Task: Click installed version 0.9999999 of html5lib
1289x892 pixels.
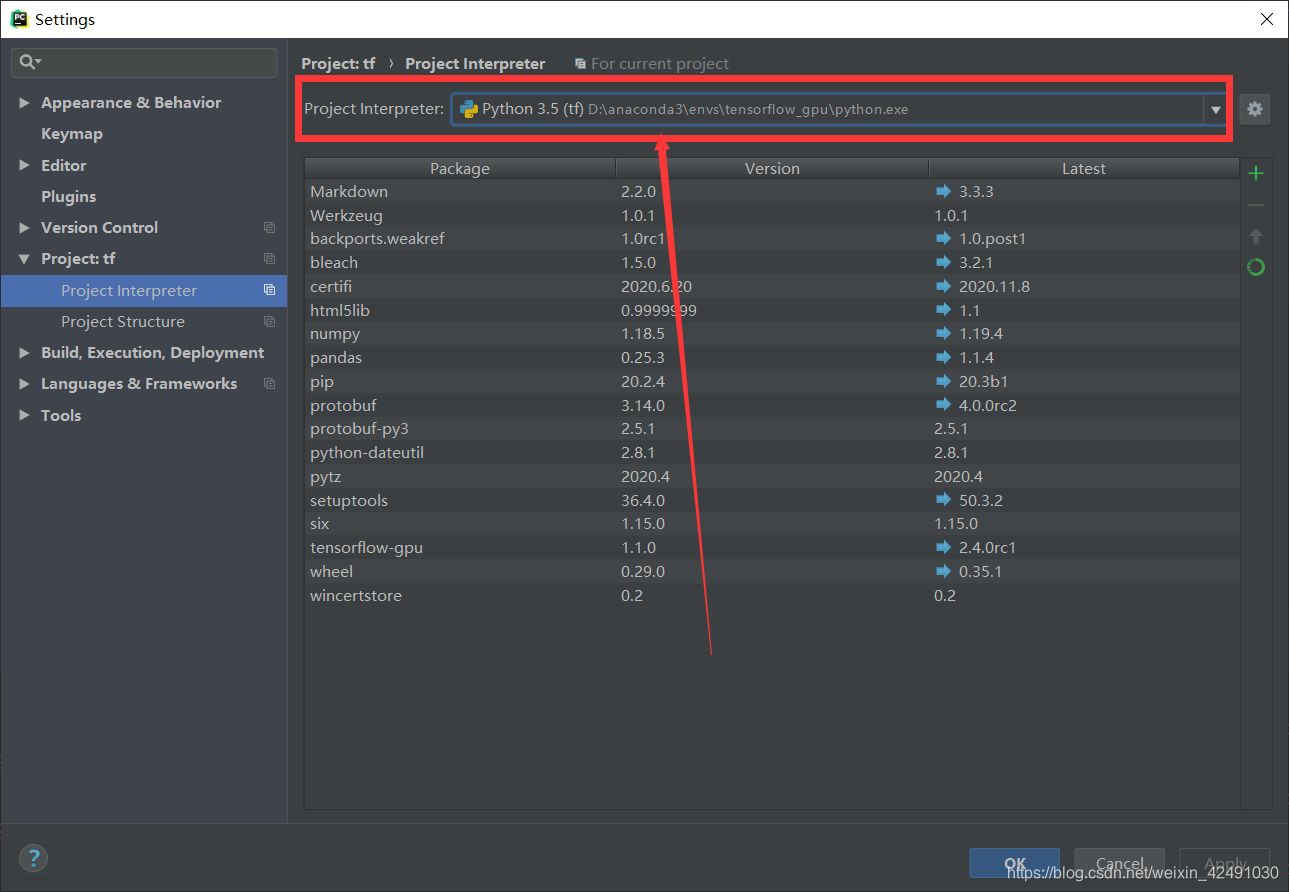Action: (659, 311)
